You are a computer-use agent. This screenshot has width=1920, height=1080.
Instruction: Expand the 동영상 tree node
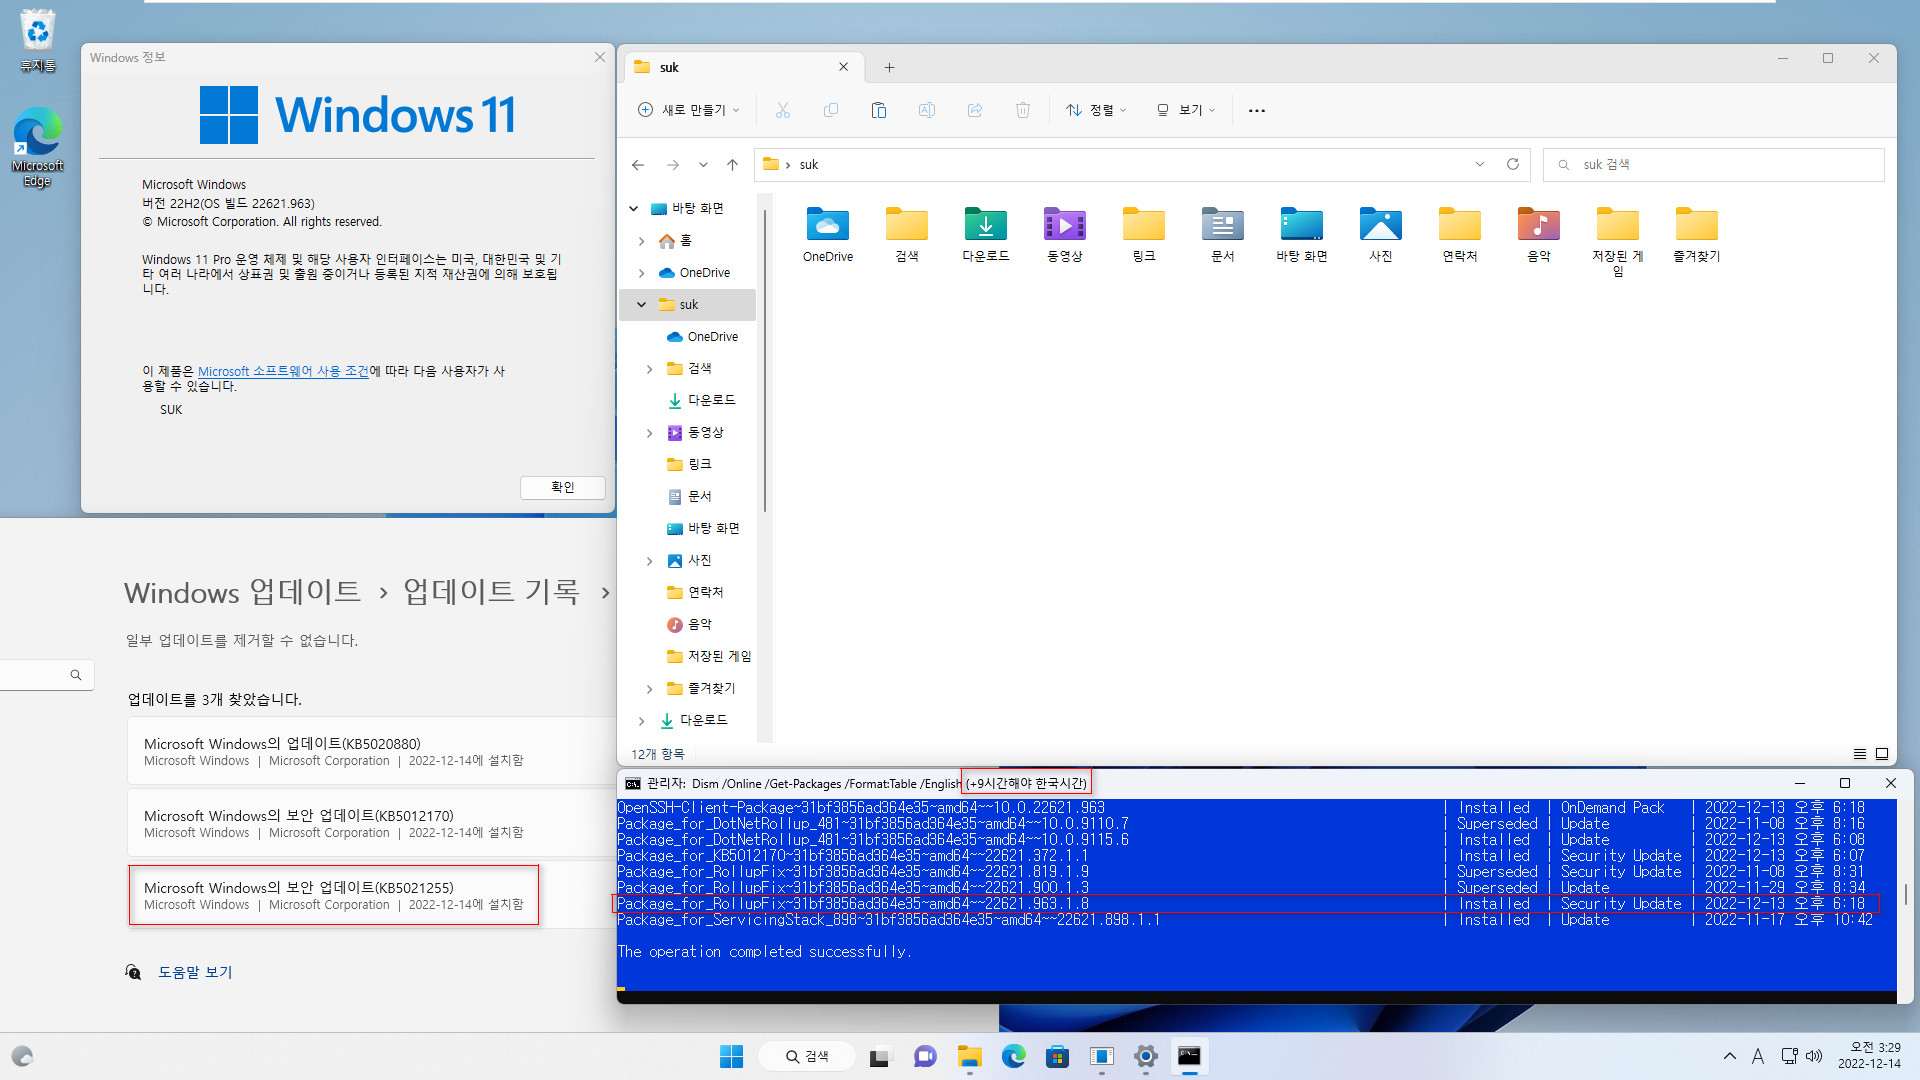pyautogui.click(x=649, y=433)
